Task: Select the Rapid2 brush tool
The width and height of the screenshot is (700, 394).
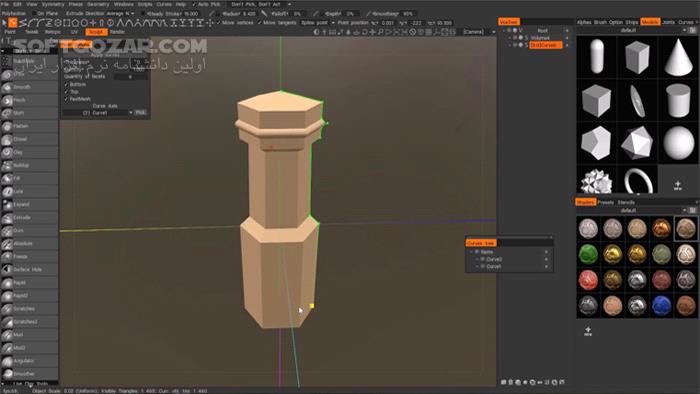Action: [x=29, y=295]
